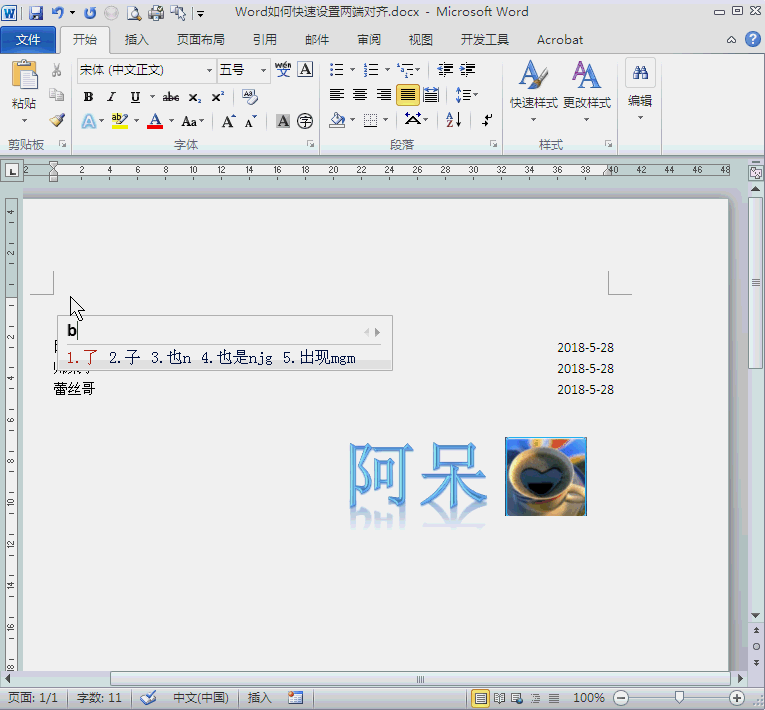This screenshot has width=765, height=710.
Task: Click the Paste clipboard icon
Action: pos(24,76)
